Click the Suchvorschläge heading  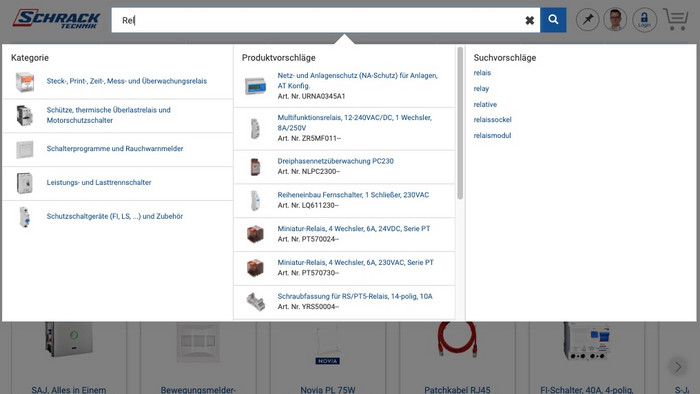pyautogui.click(x=505, y=58)
